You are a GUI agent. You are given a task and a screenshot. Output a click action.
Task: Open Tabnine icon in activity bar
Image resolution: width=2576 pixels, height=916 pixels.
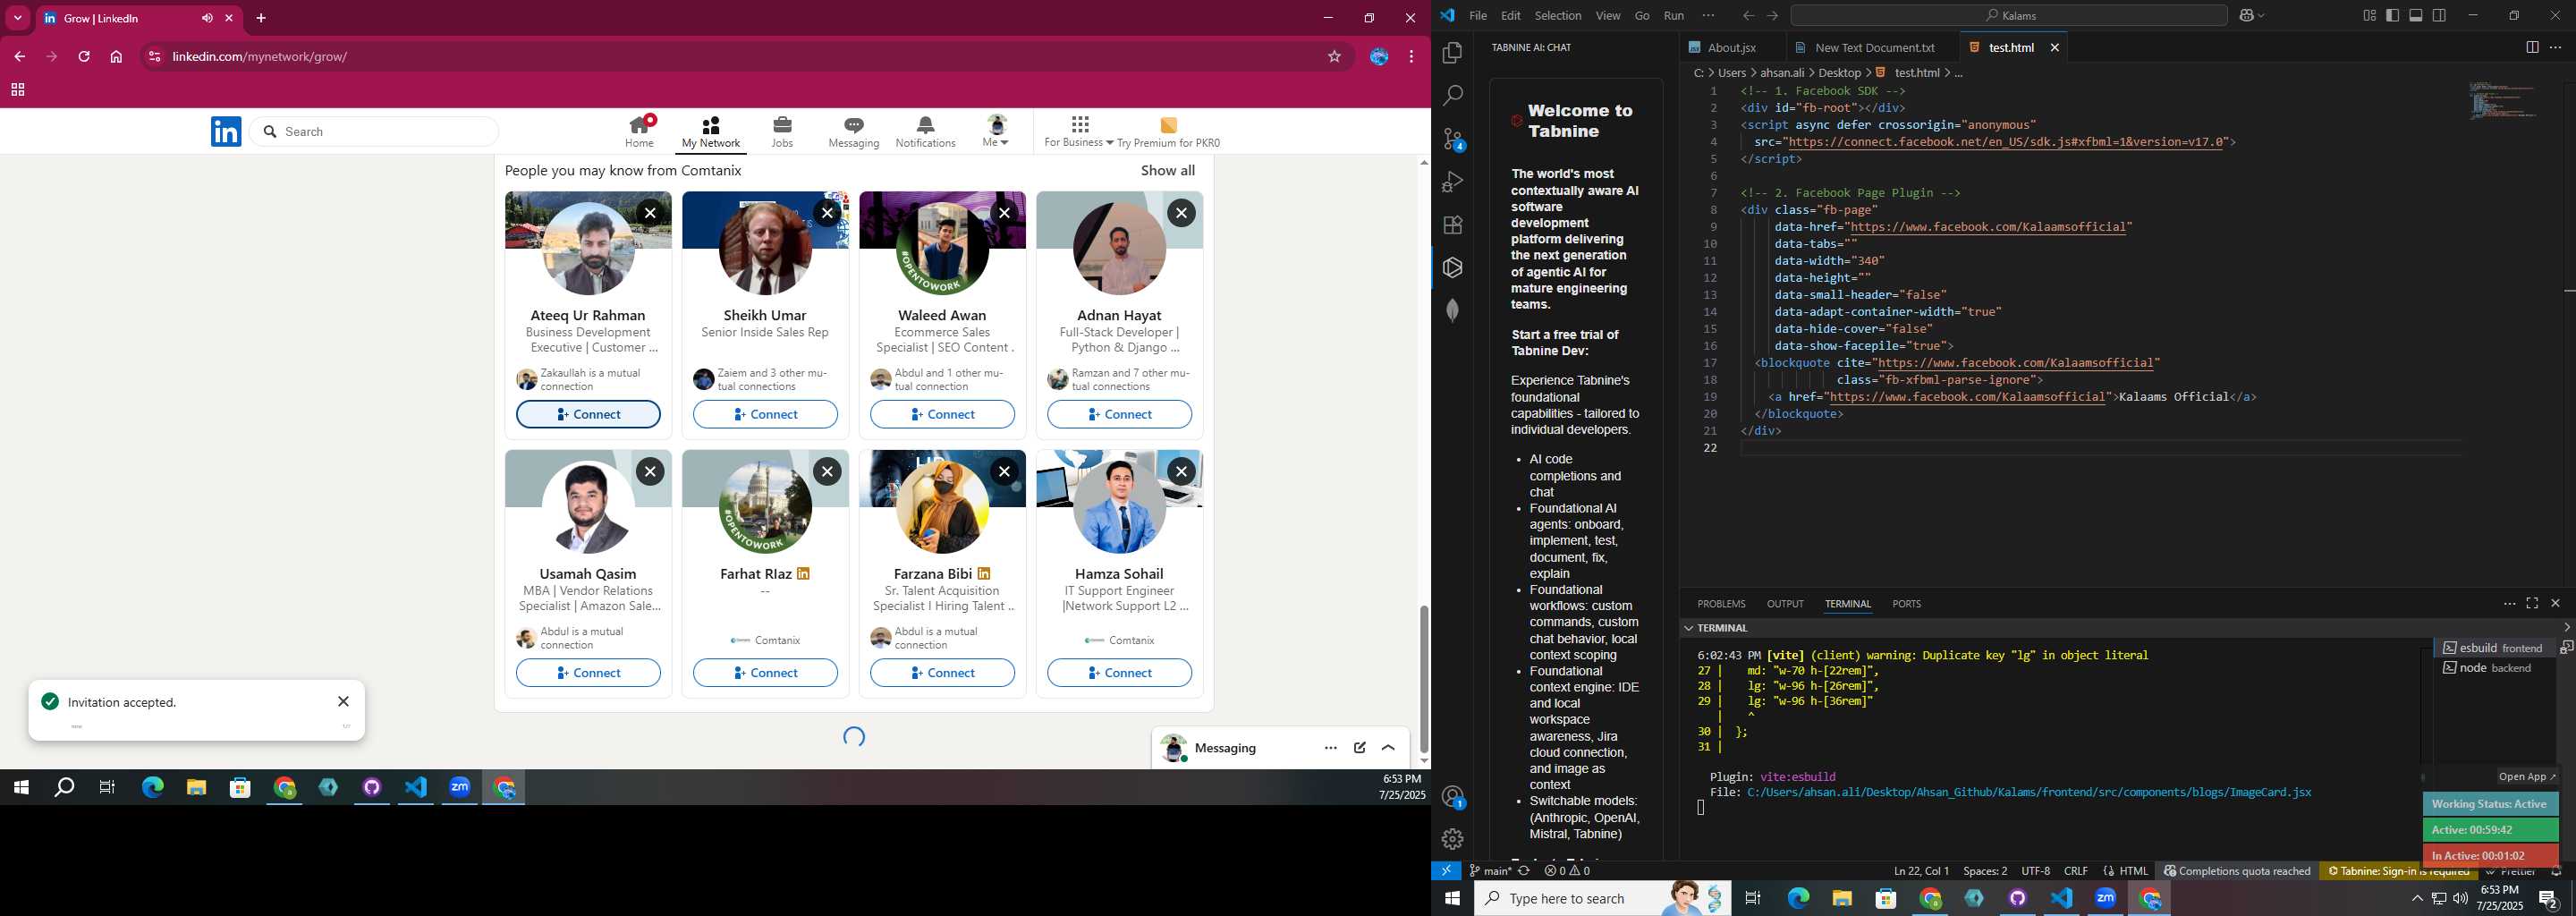(x=1453, y=268)
